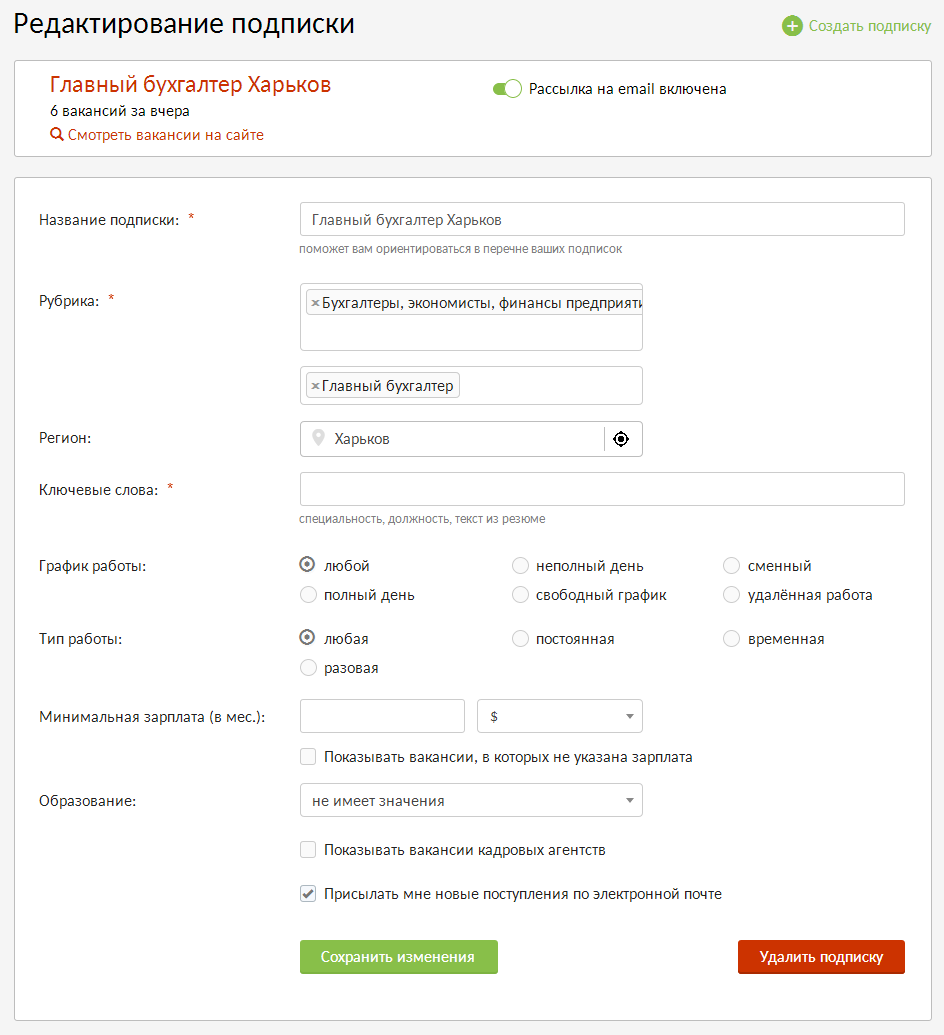This screenshot has width=944, height=1035.
Task: Enable Показывать вакансии кадровых агентств checkbox
Action: (x=308, y=850)
